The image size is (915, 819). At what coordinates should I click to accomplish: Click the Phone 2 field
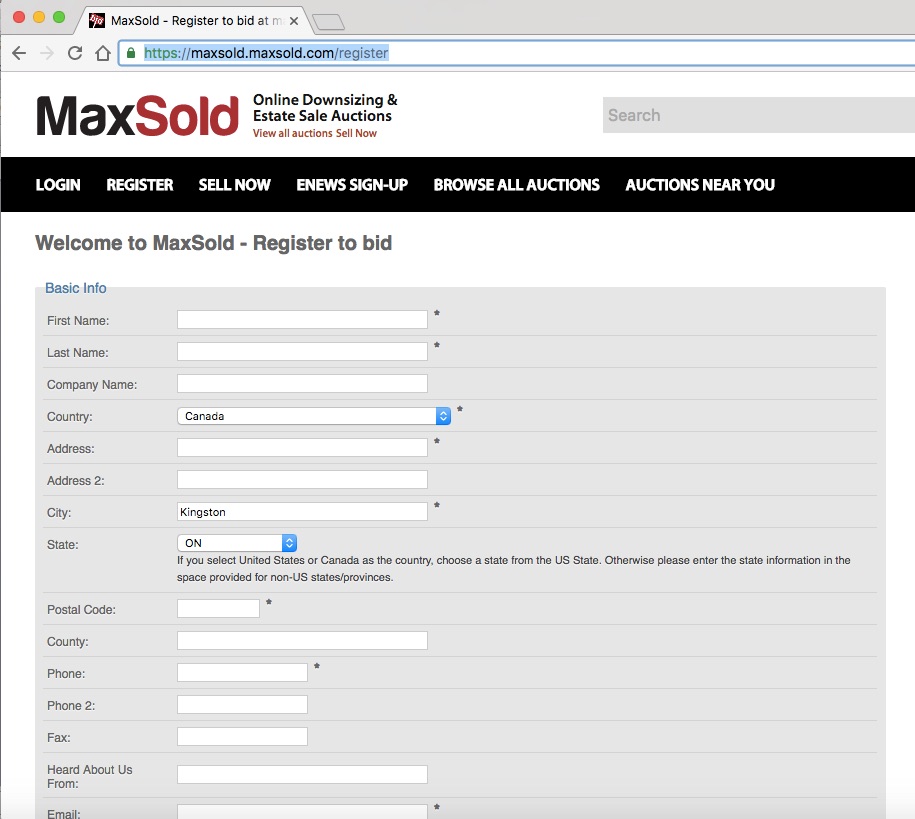[242, 705]
